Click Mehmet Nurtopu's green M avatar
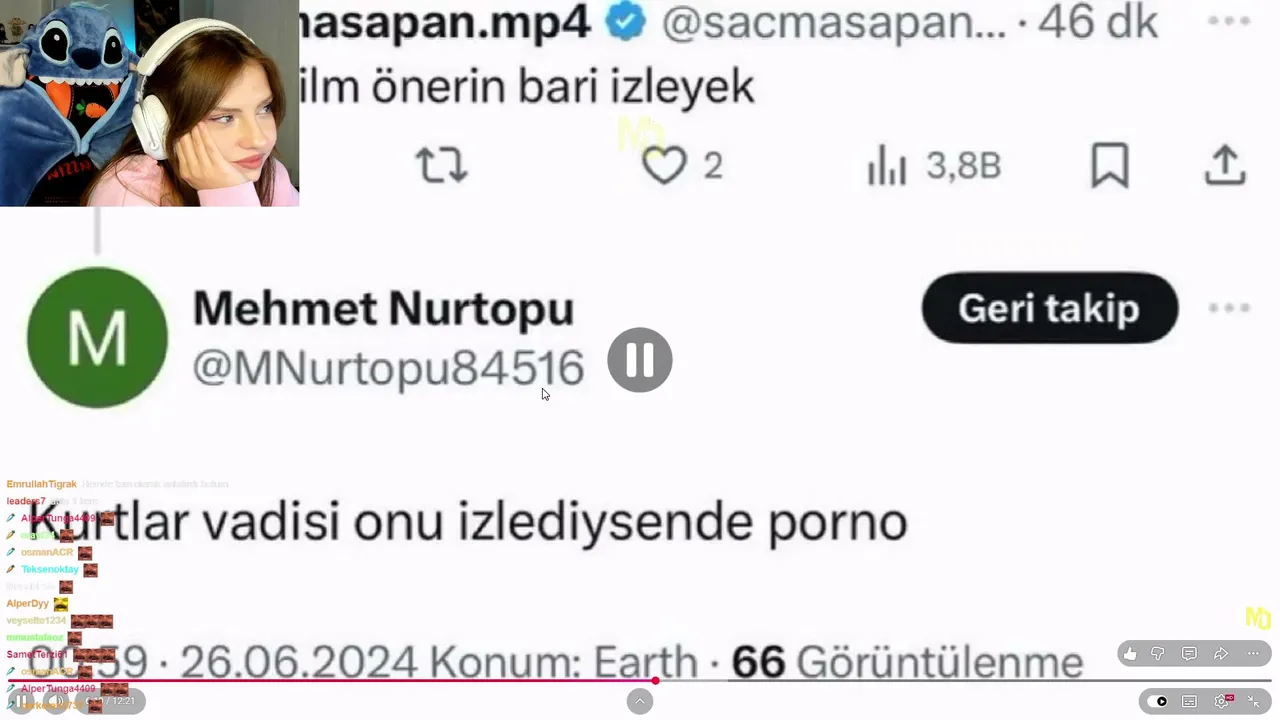1280x720 pixels. tap(97, 337)
